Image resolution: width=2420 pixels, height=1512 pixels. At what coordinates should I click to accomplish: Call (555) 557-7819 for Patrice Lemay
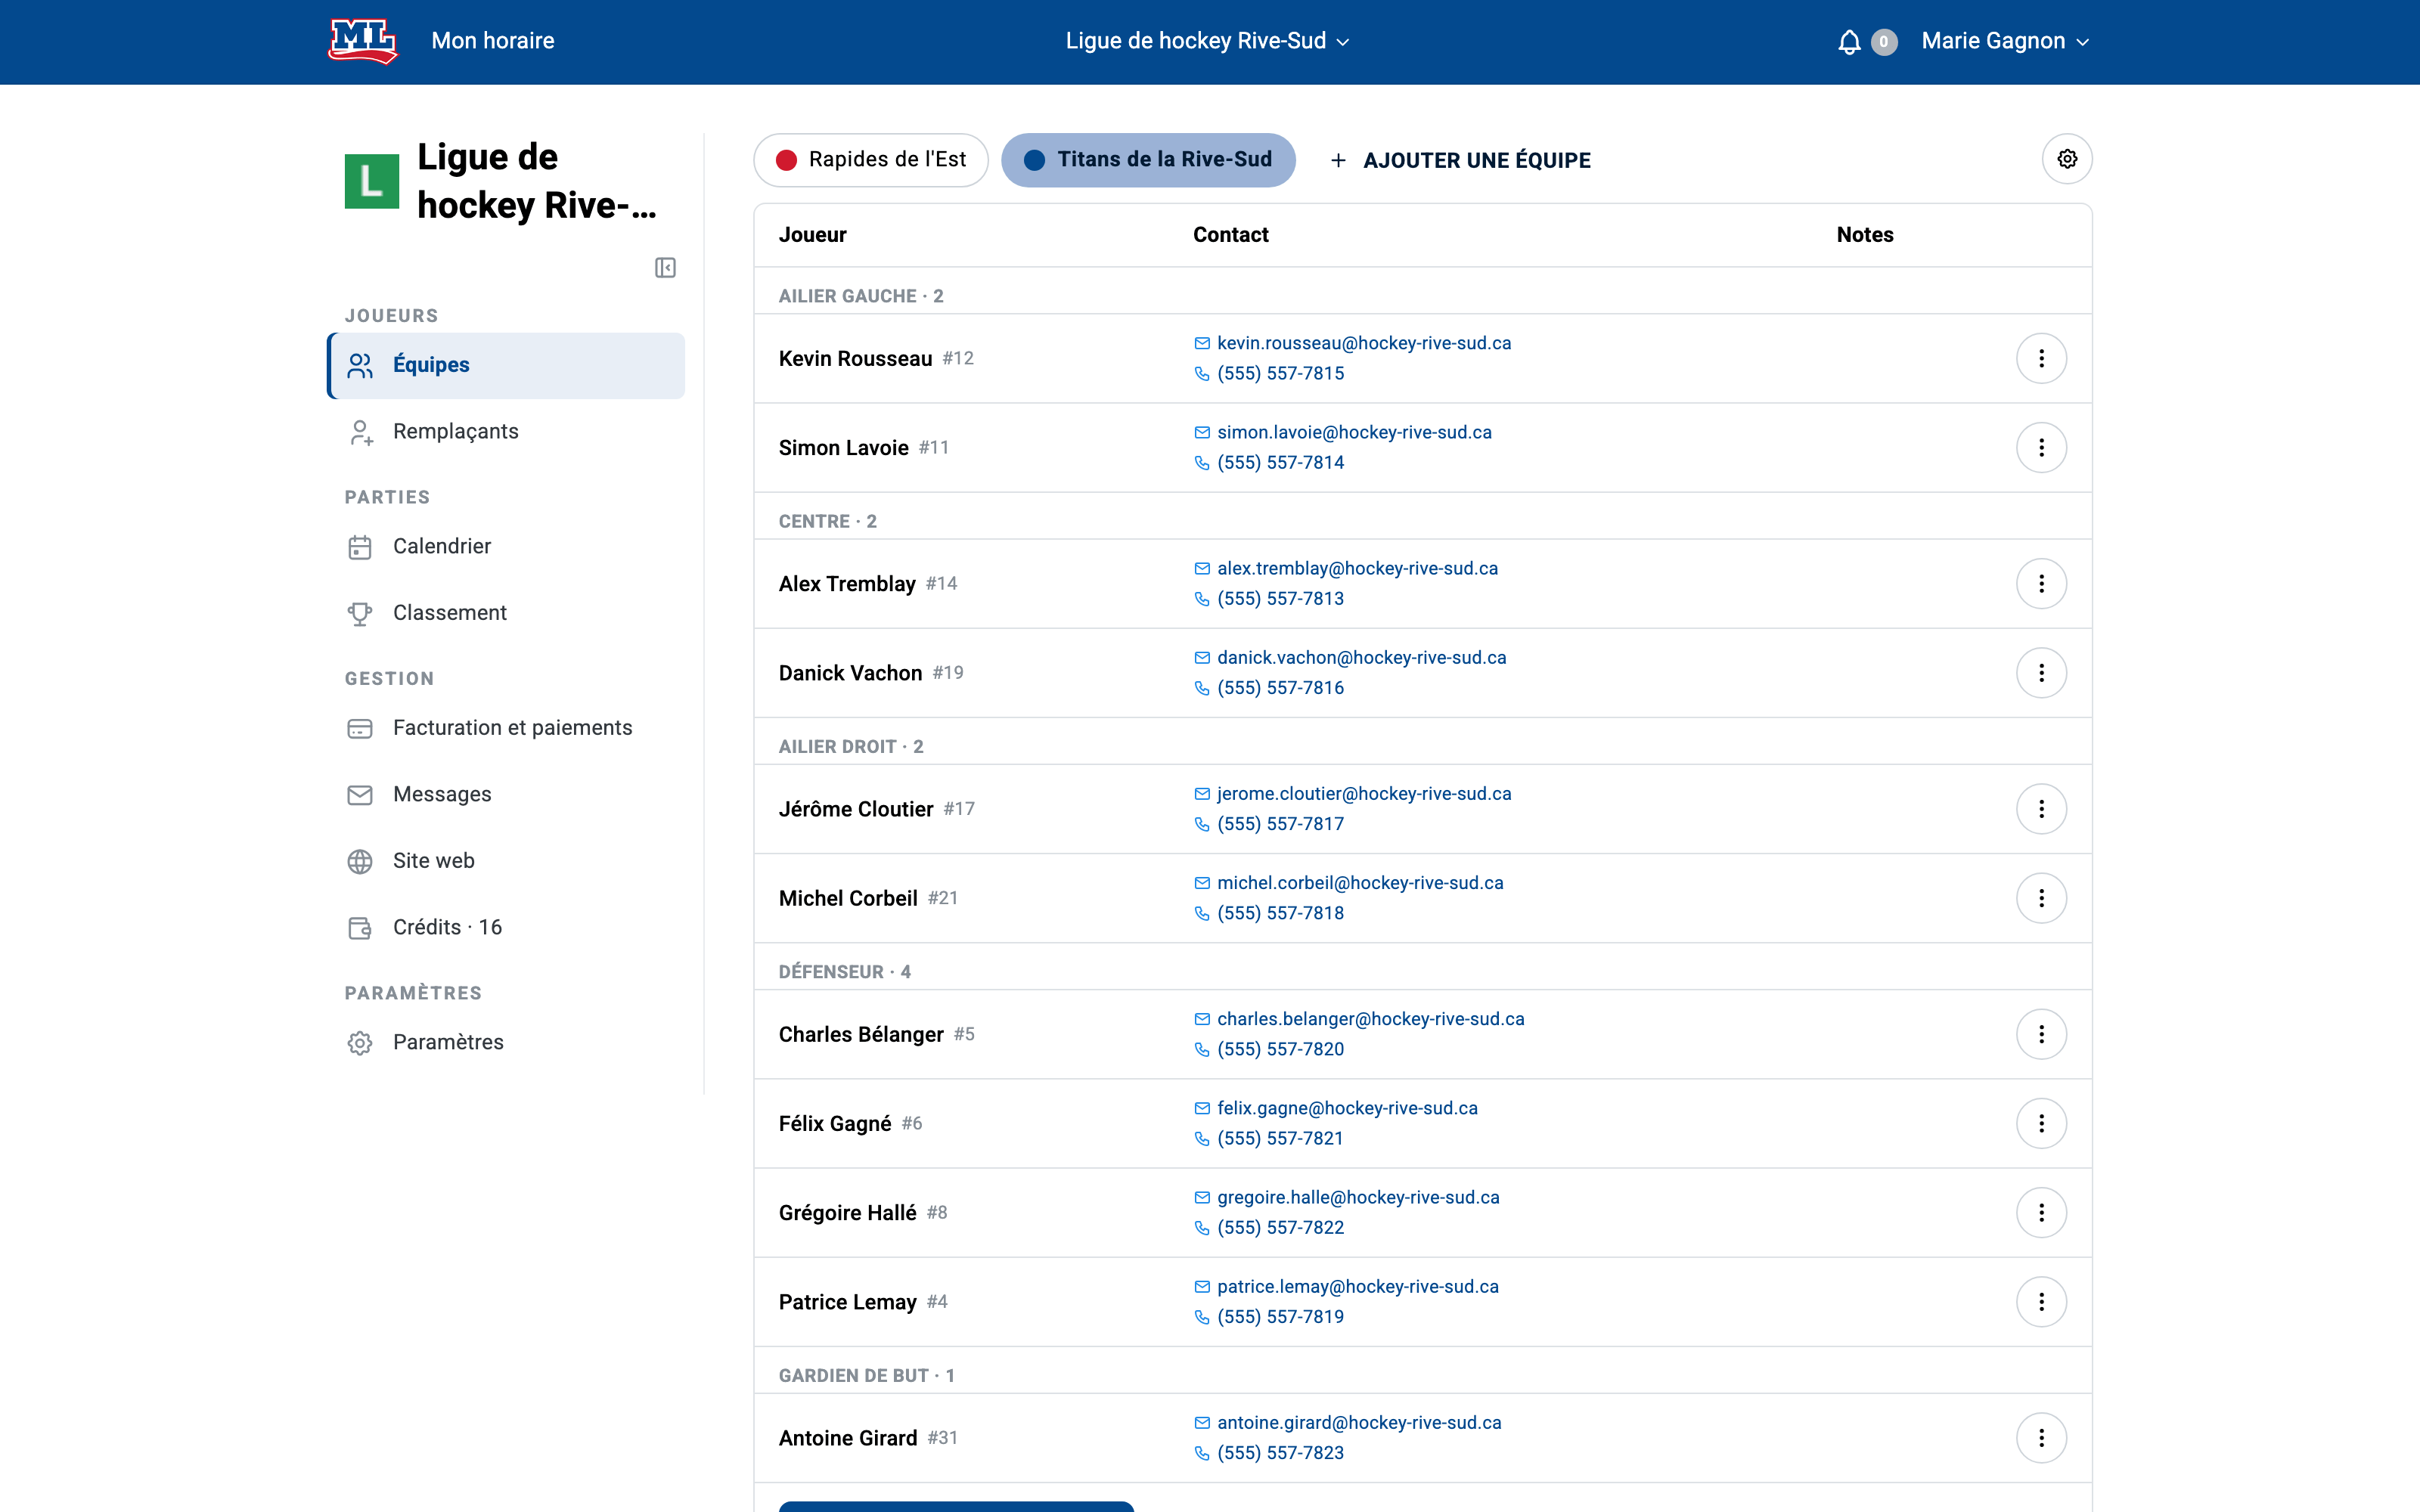(x=1280, y=1317)
